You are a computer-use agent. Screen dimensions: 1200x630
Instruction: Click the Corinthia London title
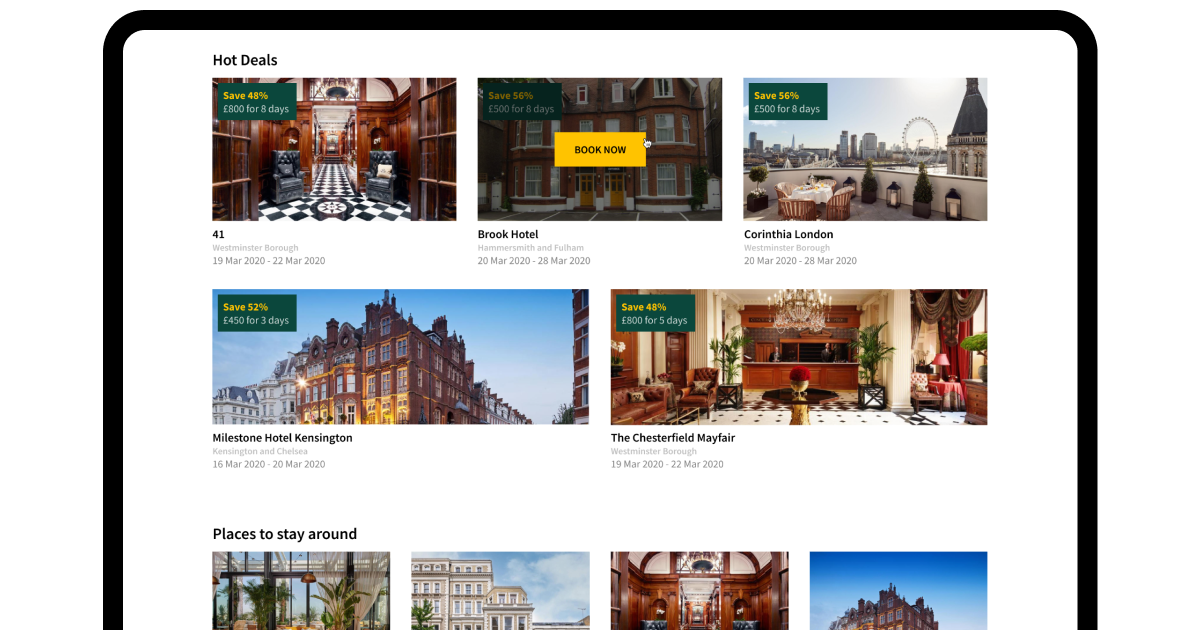[x=788, y=234]
